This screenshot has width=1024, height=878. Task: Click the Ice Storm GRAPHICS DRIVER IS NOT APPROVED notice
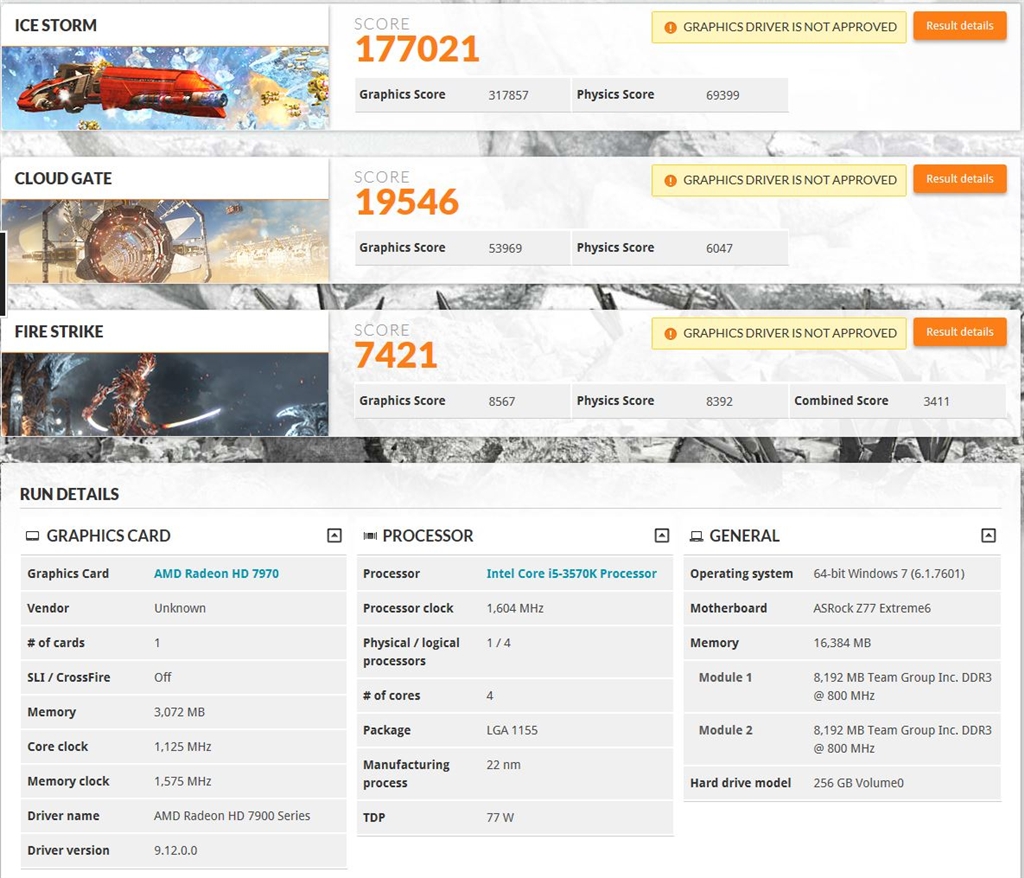(x=778, y=27)
